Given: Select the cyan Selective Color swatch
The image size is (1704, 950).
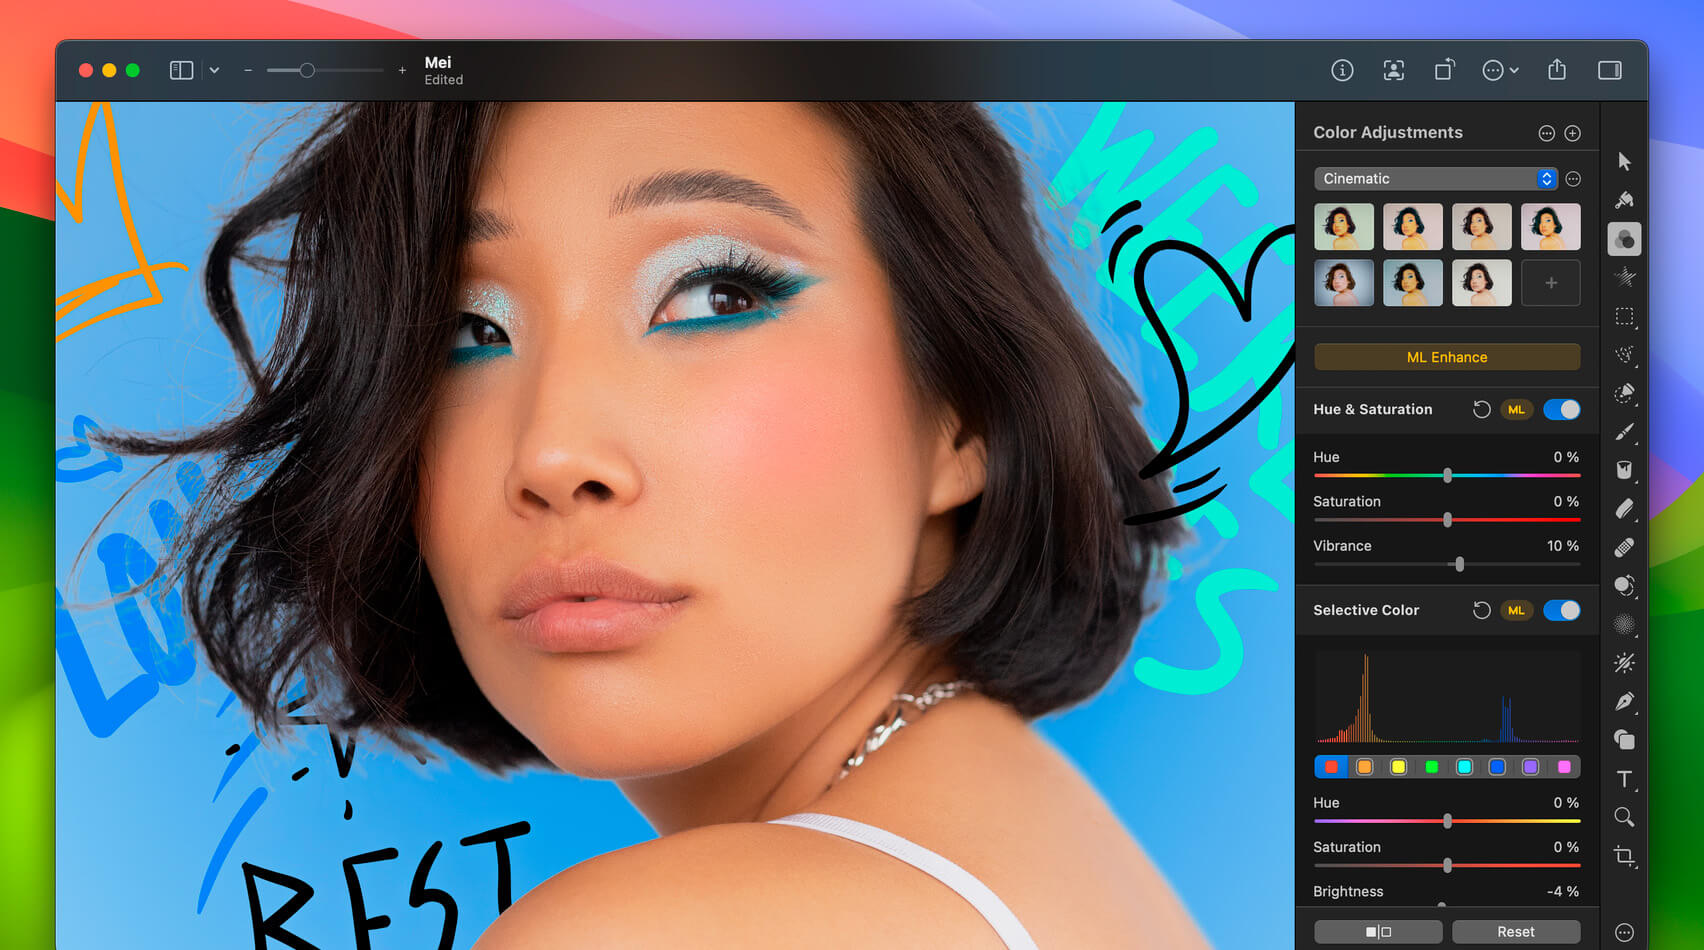Looking at the screenshot, I should [1464, 767].
